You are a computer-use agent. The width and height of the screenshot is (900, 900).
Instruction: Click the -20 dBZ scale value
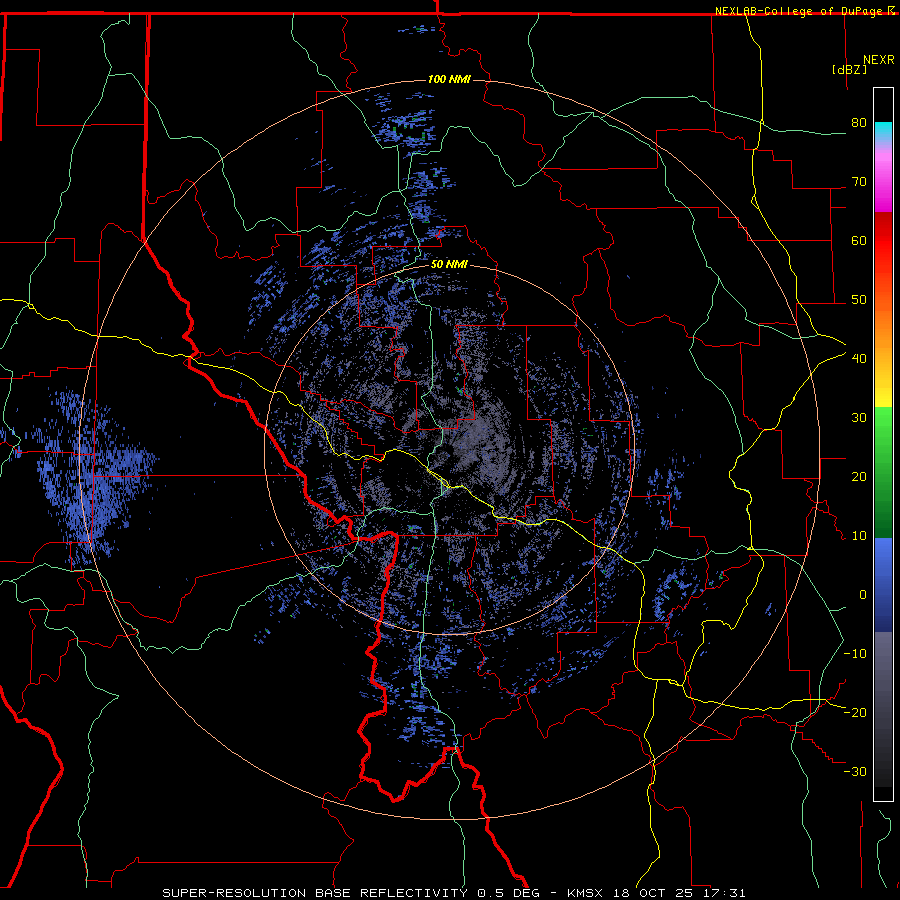point(855,712)
